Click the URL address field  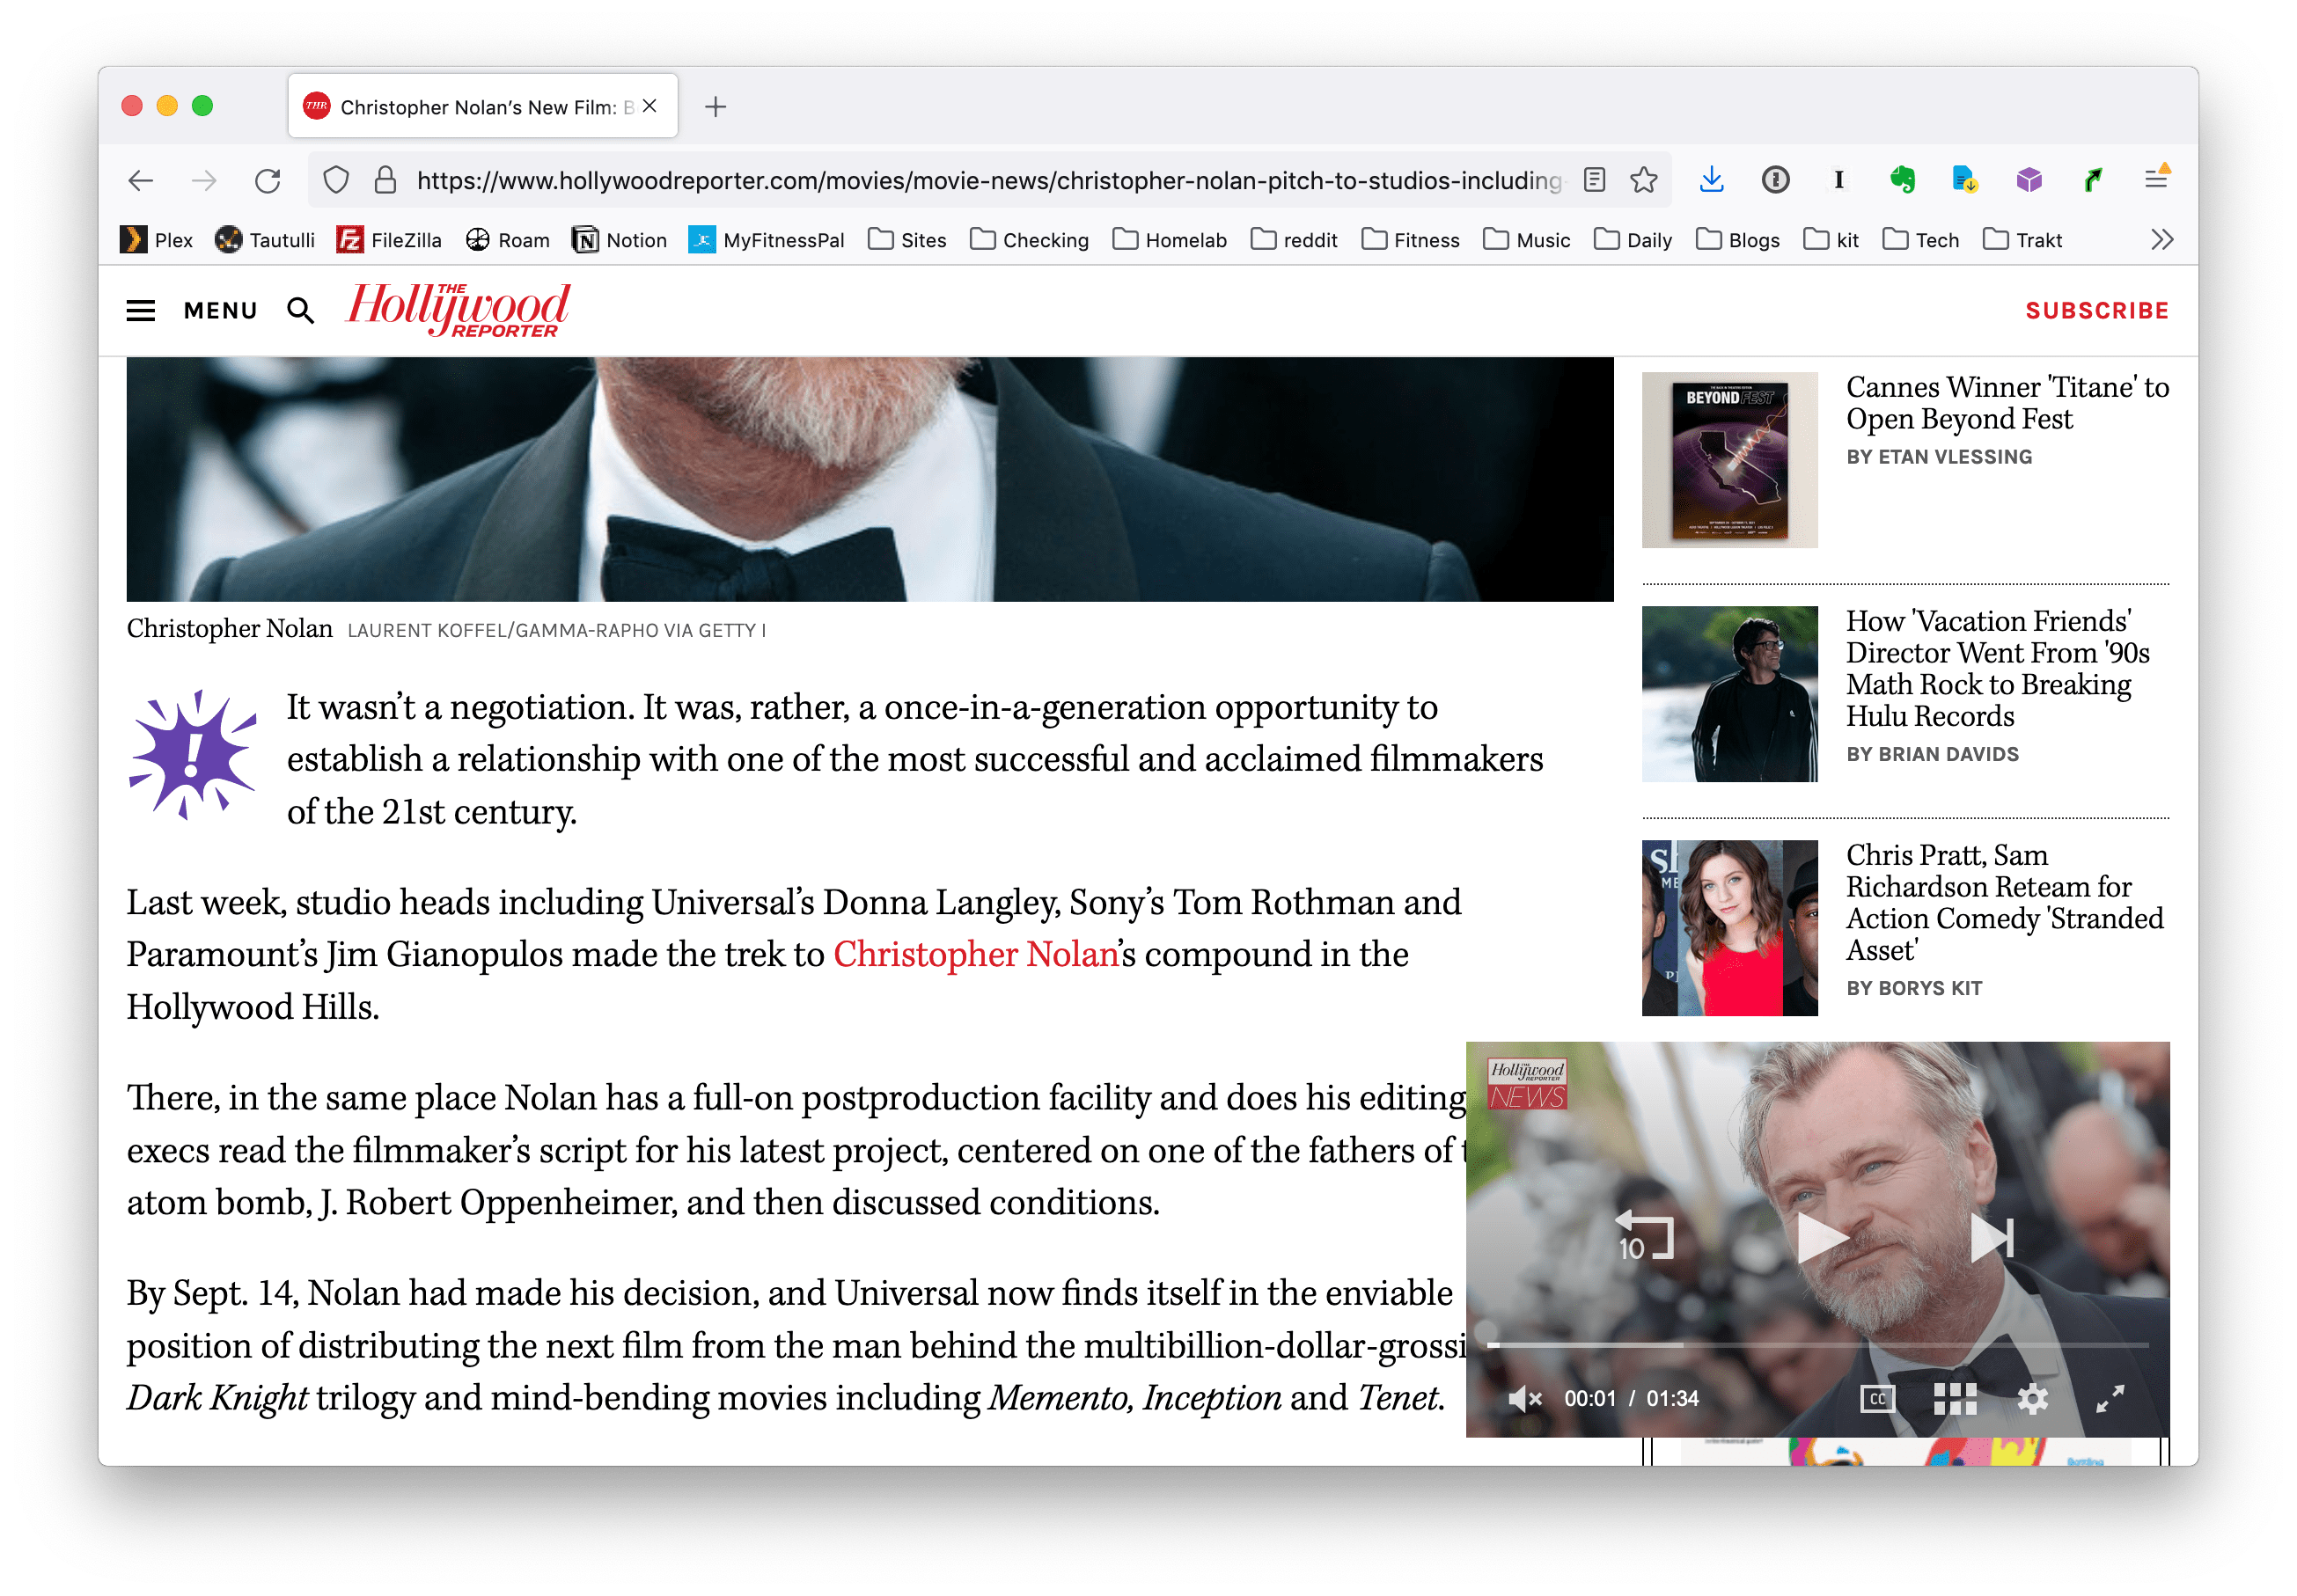(988, 180)
